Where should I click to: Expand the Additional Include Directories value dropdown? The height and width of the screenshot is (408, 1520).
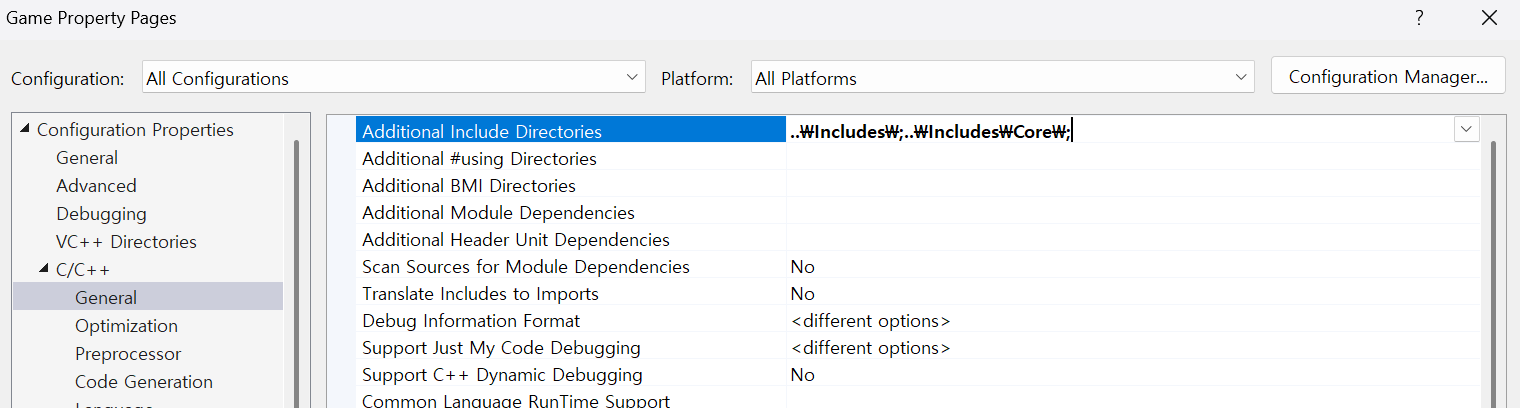1466,129
